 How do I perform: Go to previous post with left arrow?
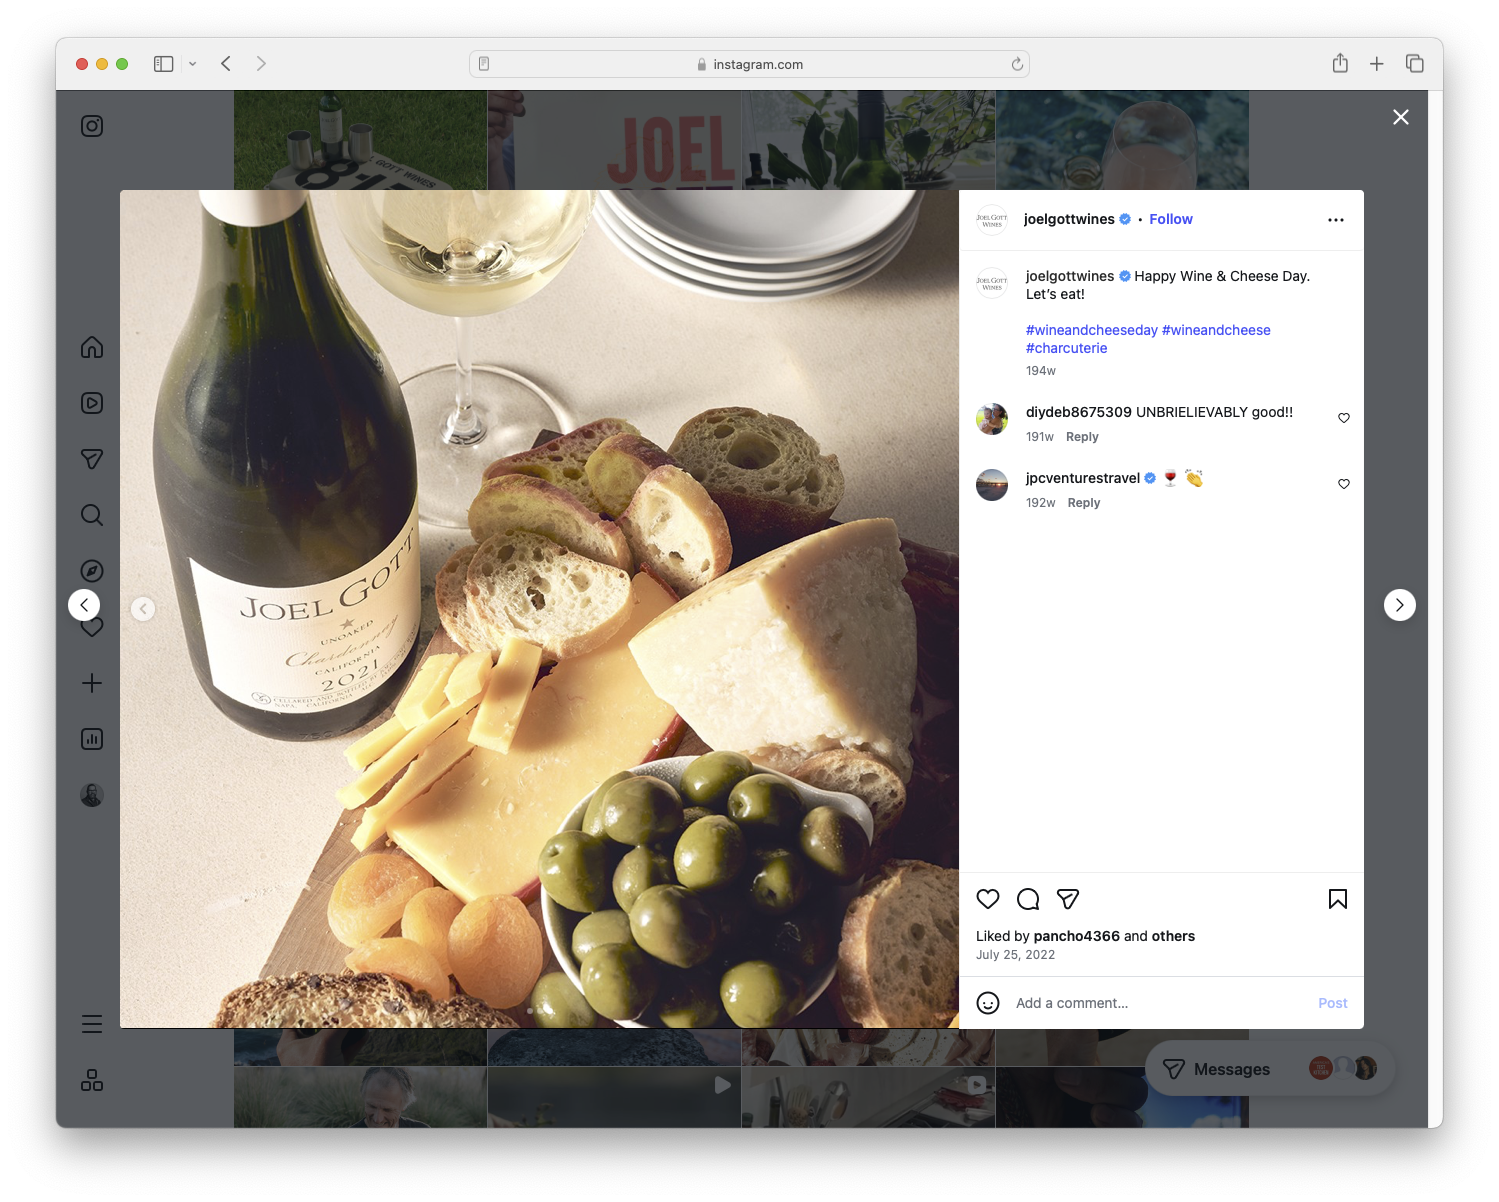(x=84, y=605)
